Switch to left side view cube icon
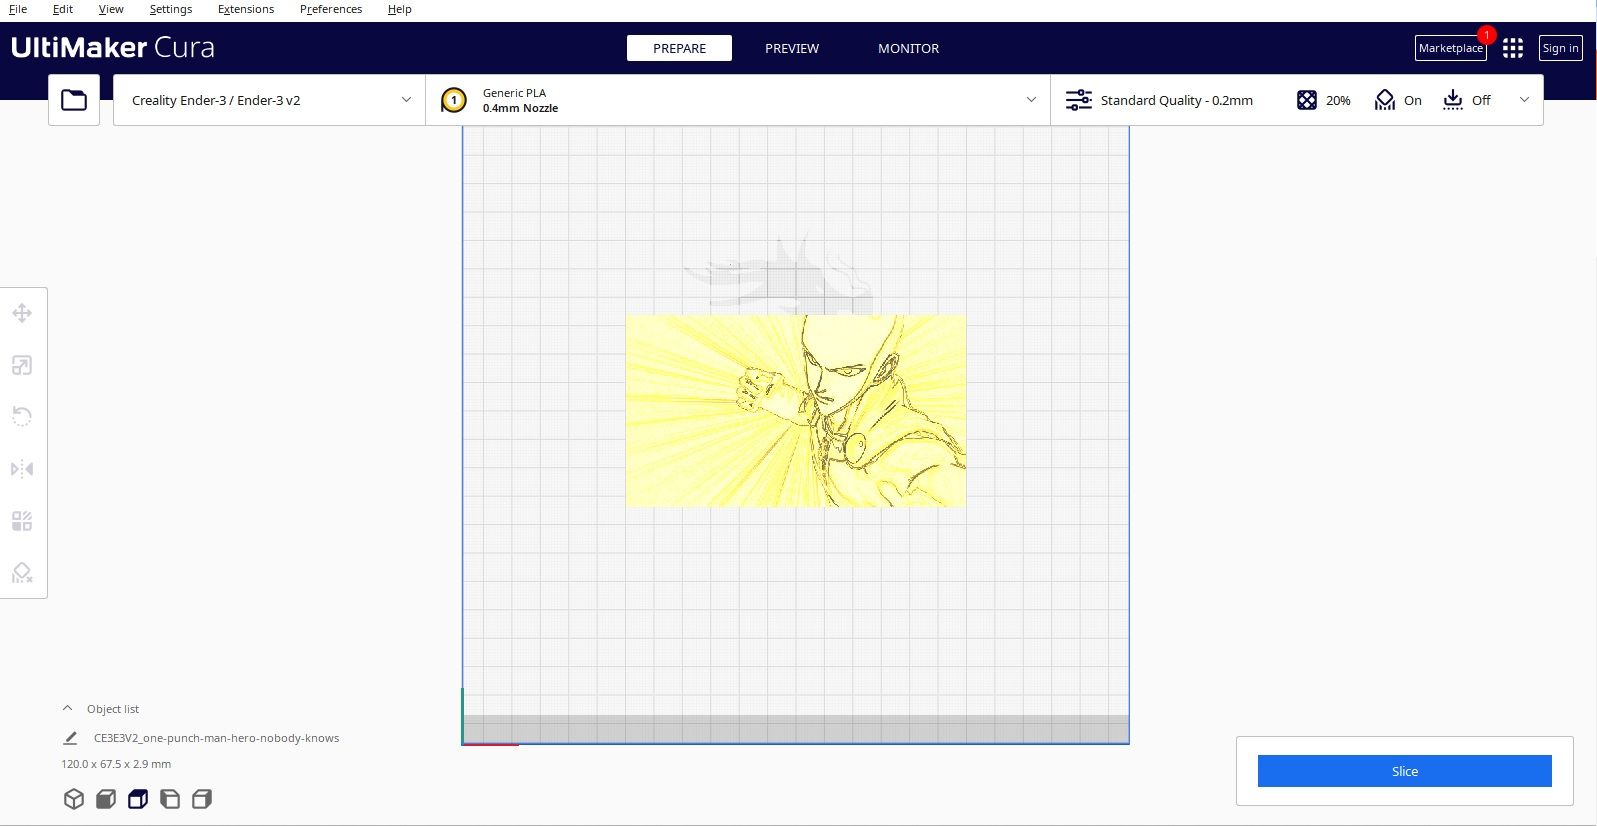 170,799
